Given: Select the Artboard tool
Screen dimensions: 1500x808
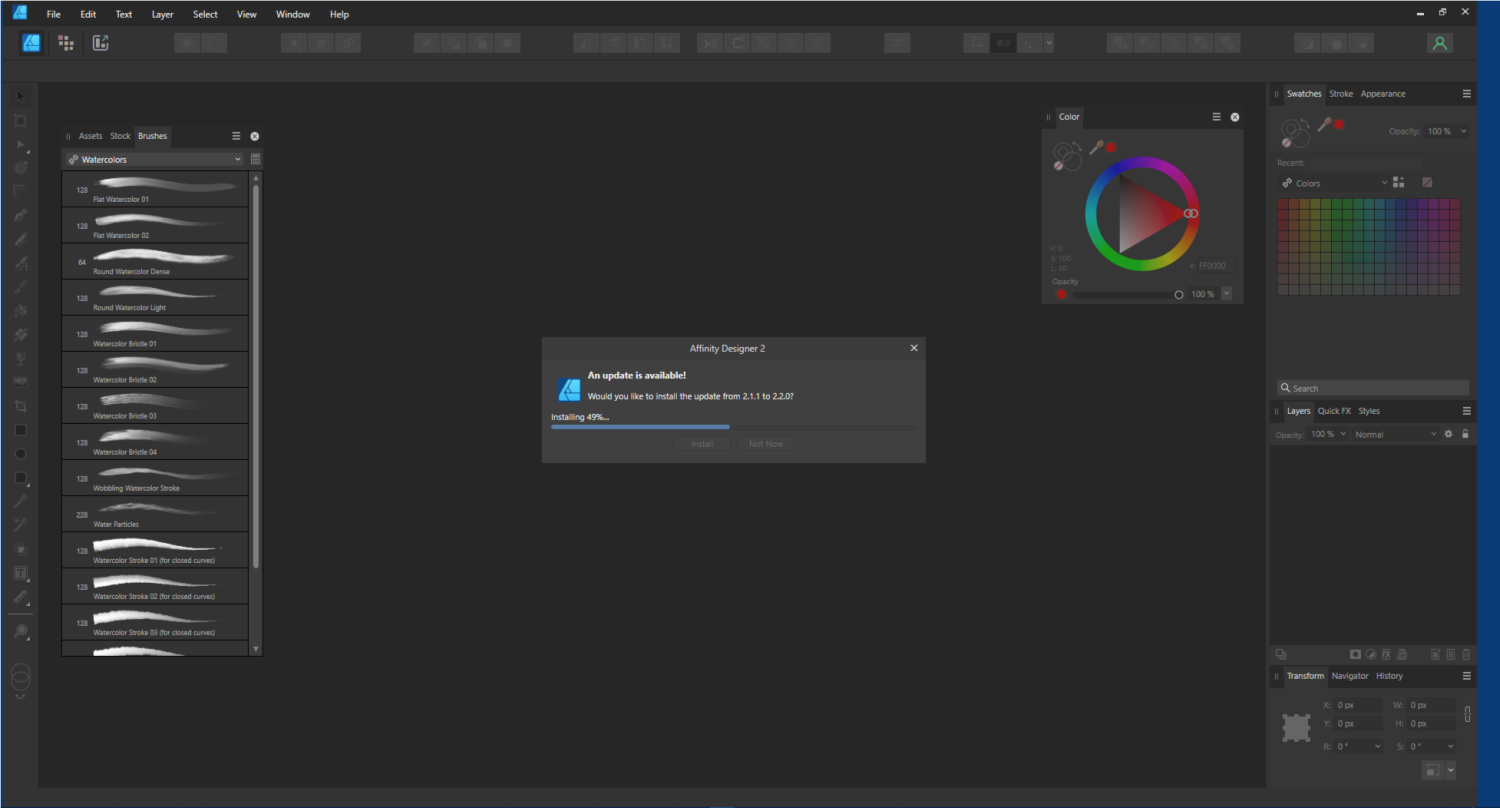Looking at the screenshot, I should pyautogui.click(x=21, y=120).
